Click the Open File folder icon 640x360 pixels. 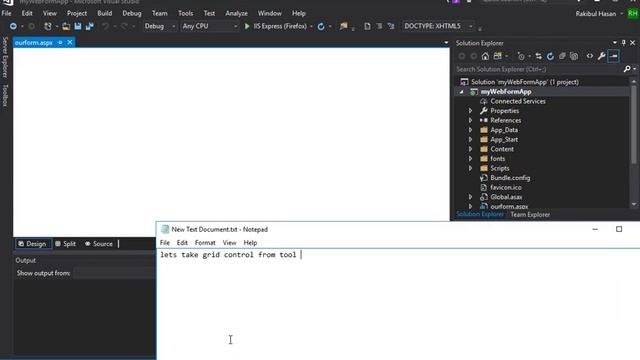[66, 26]
